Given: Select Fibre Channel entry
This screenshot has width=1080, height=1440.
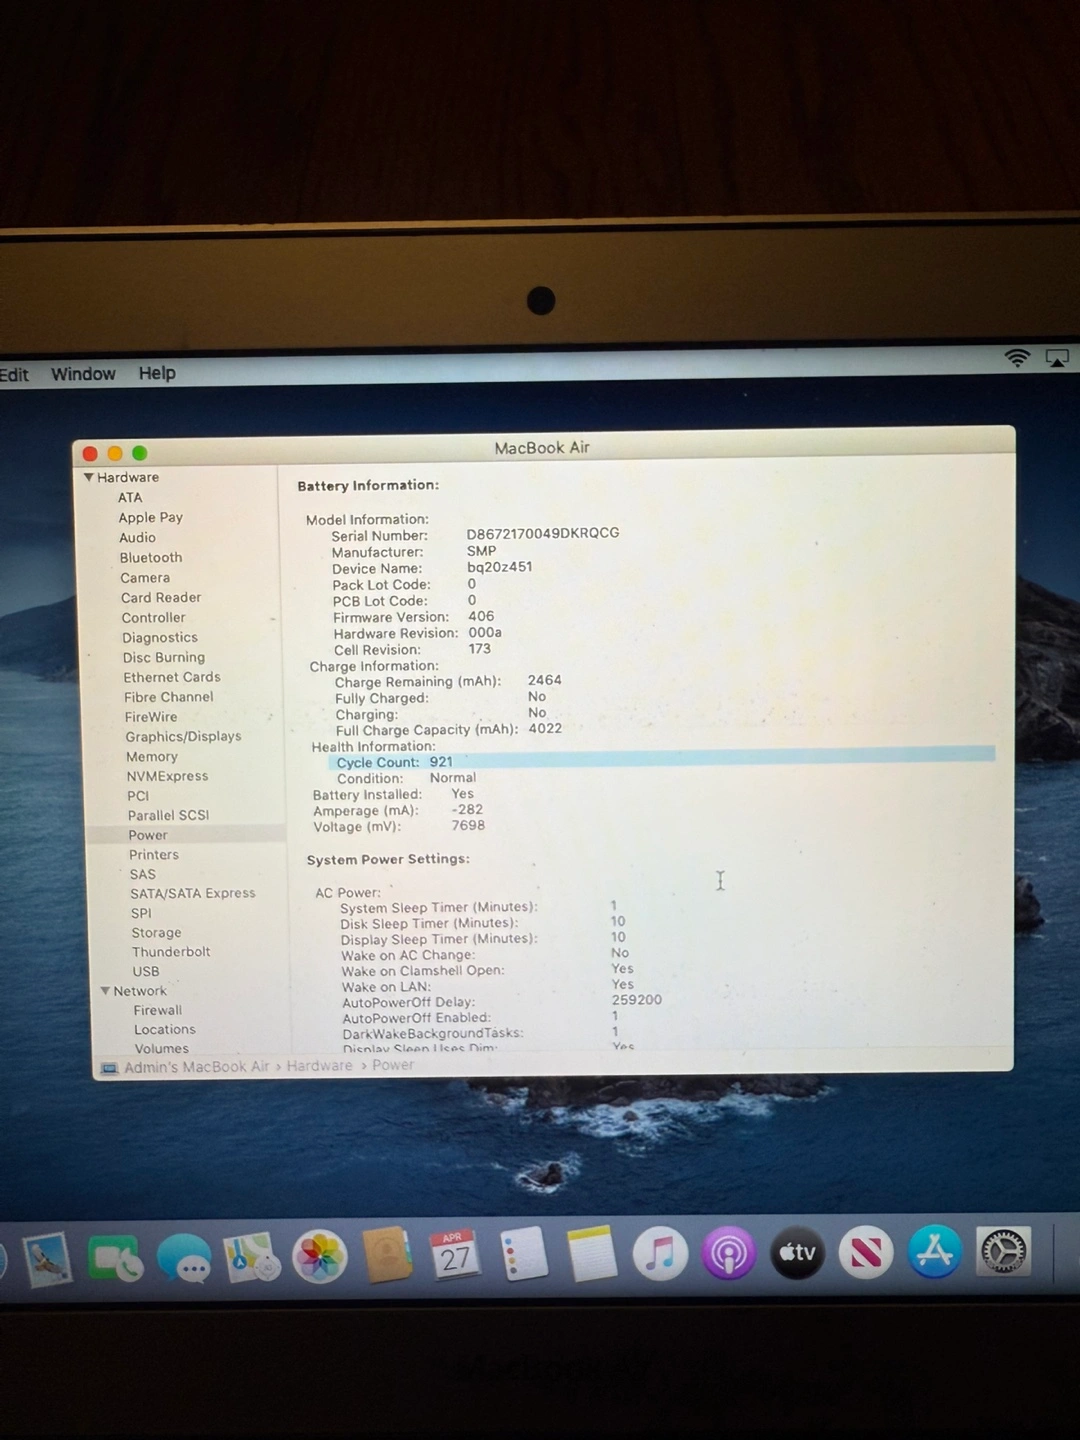Looking at the screenshot, I should tap(168, 698).
